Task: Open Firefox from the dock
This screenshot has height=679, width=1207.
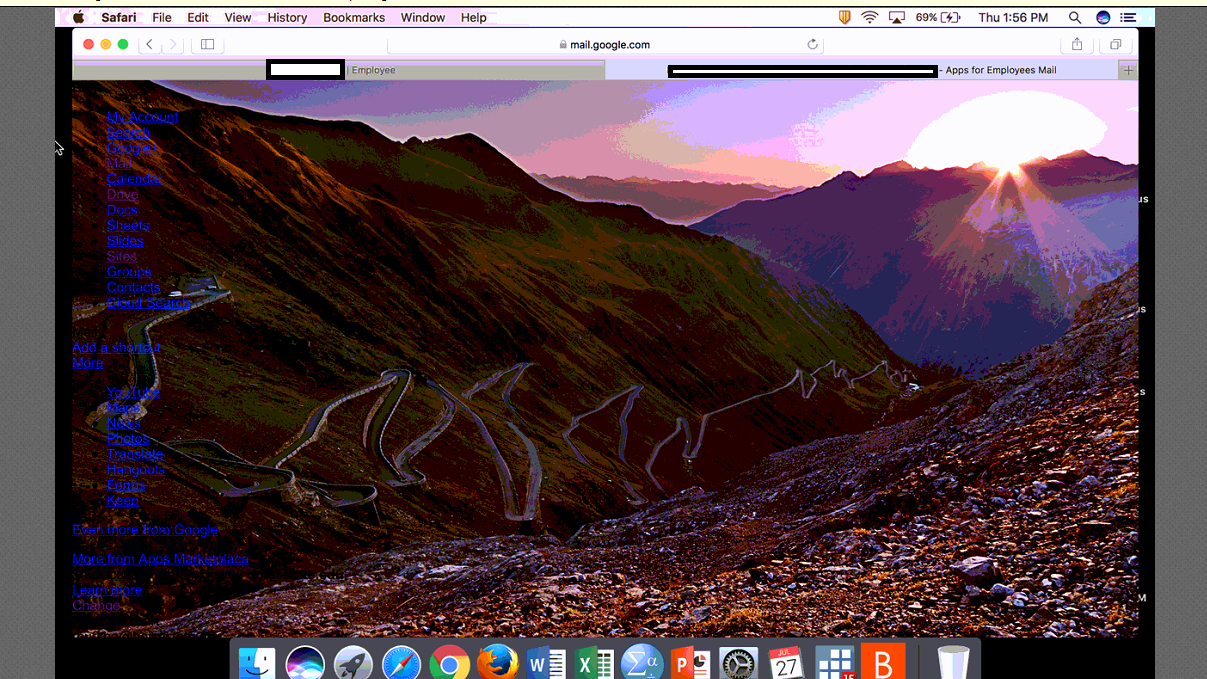Action: click(x=498, y=662)
